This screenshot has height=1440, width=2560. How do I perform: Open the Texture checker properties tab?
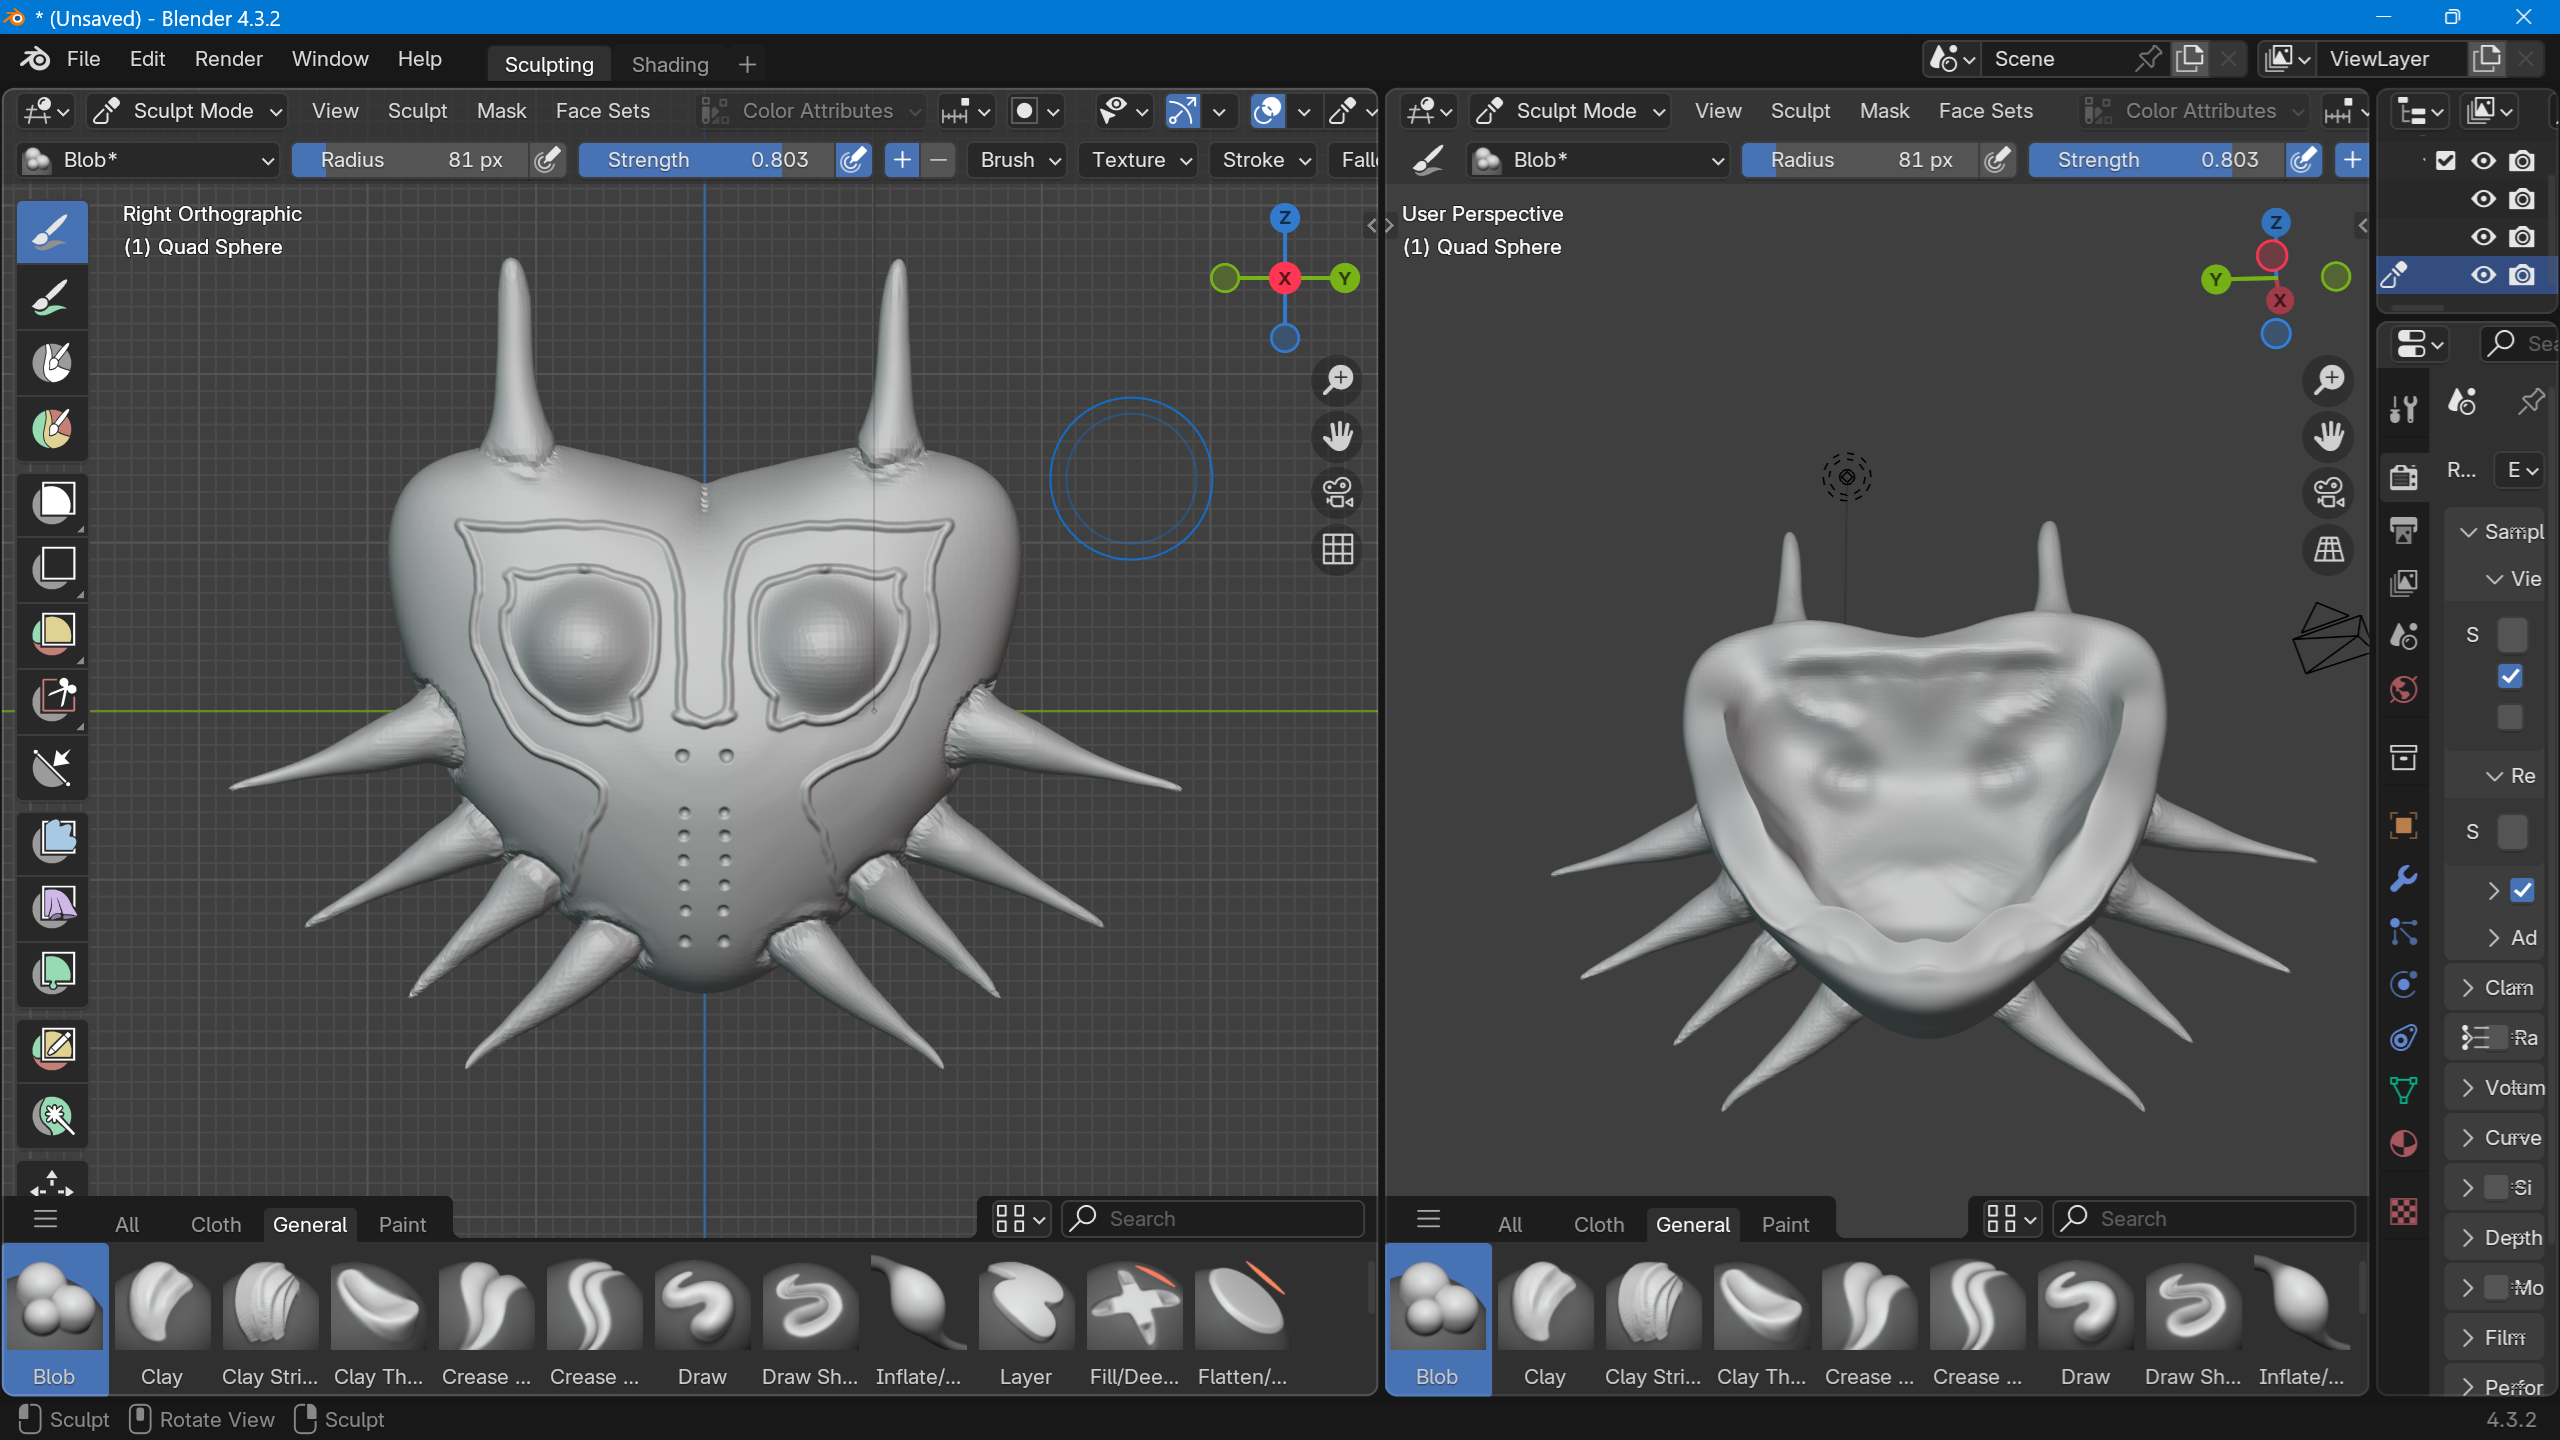[2404, 1211]
